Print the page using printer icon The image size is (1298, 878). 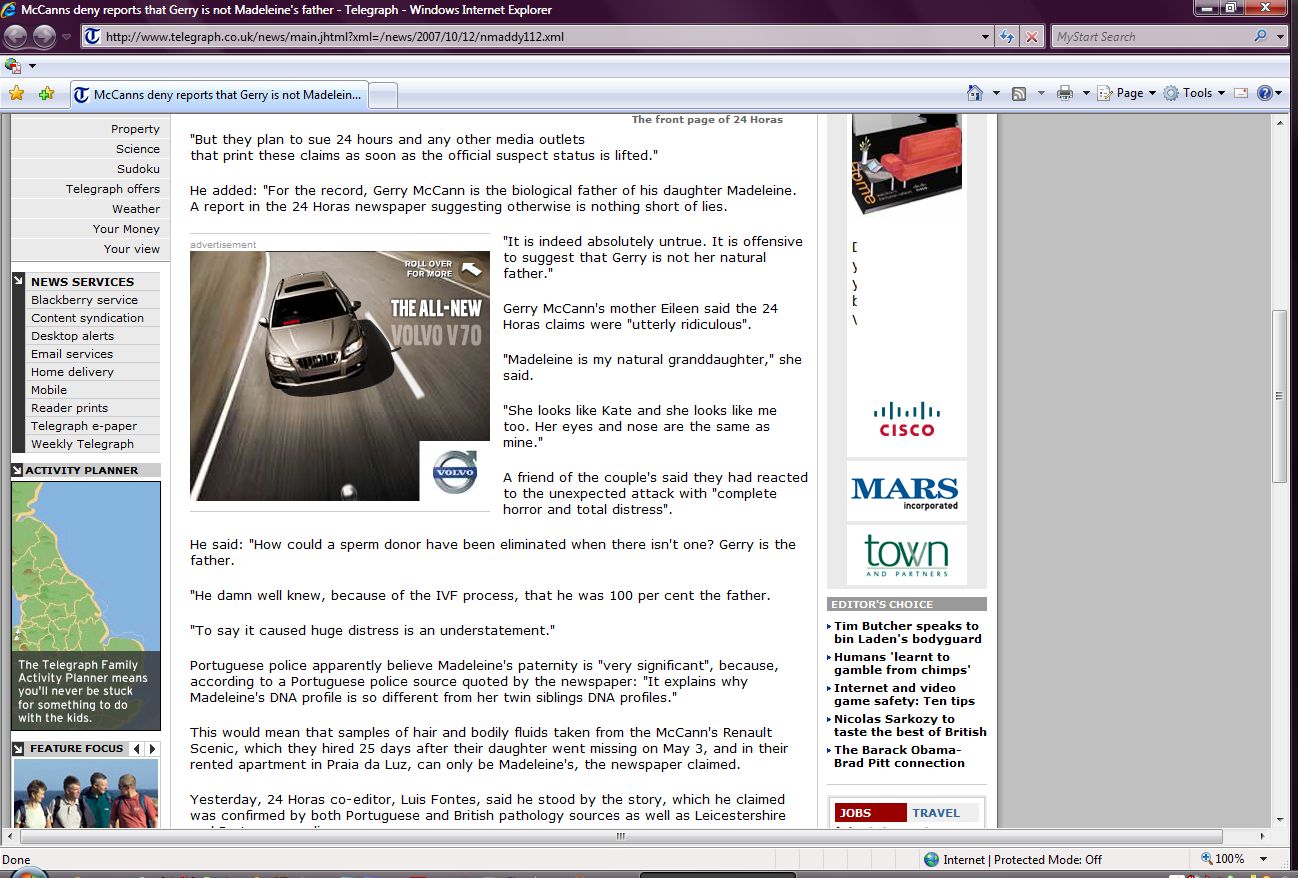(1065, 93)
